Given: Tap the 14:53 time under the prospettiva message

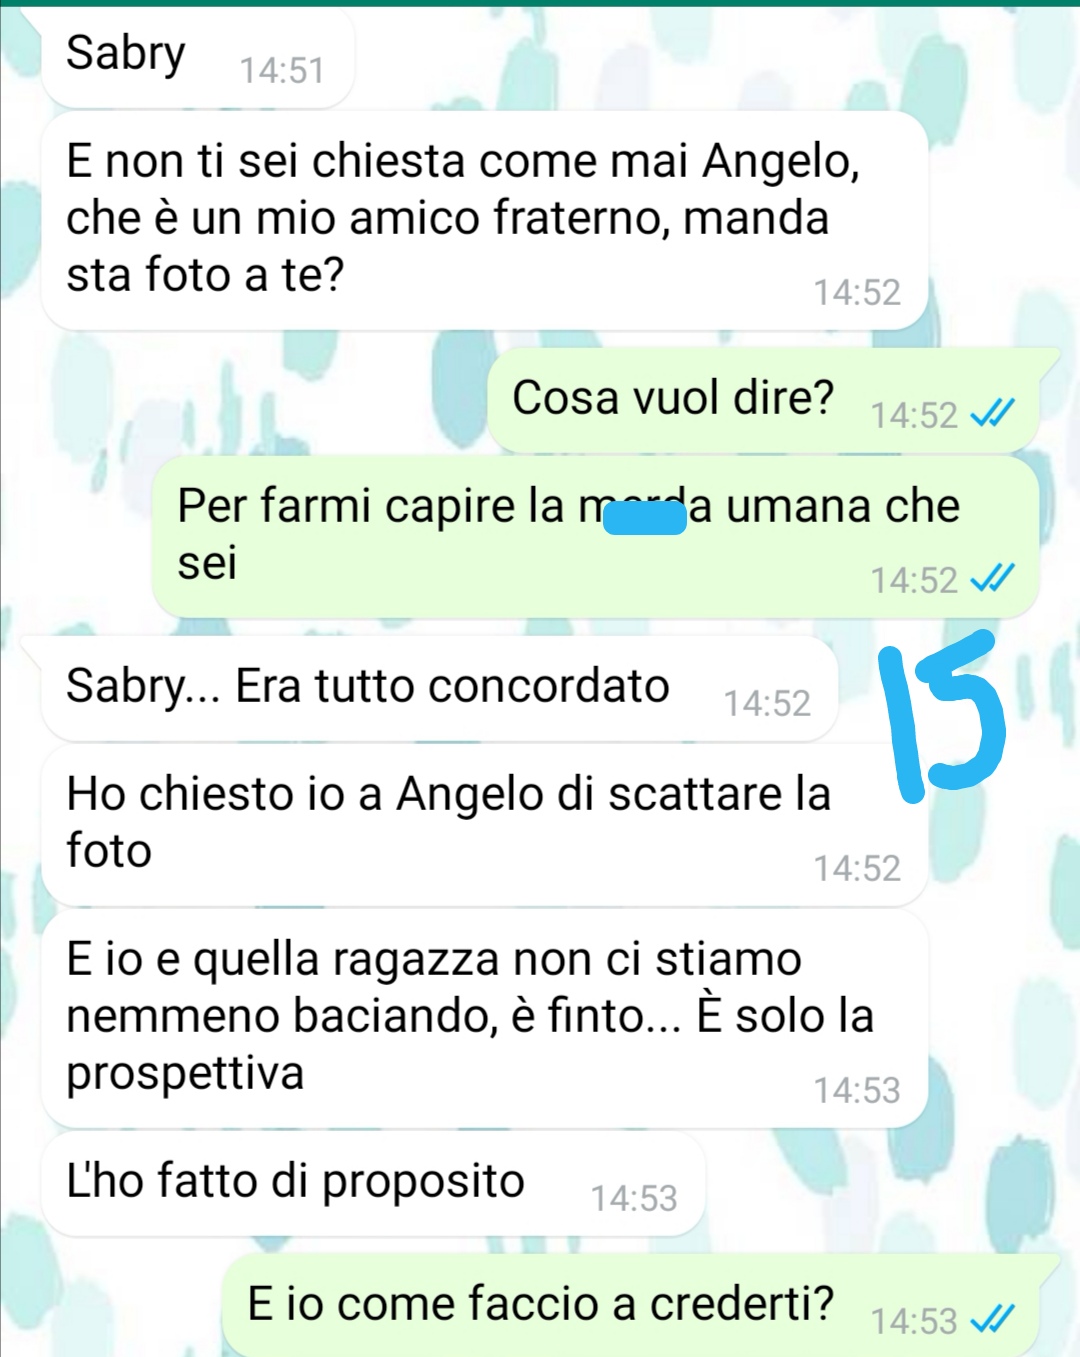Looking at the screenshot, I should [x=857, y=1090].
